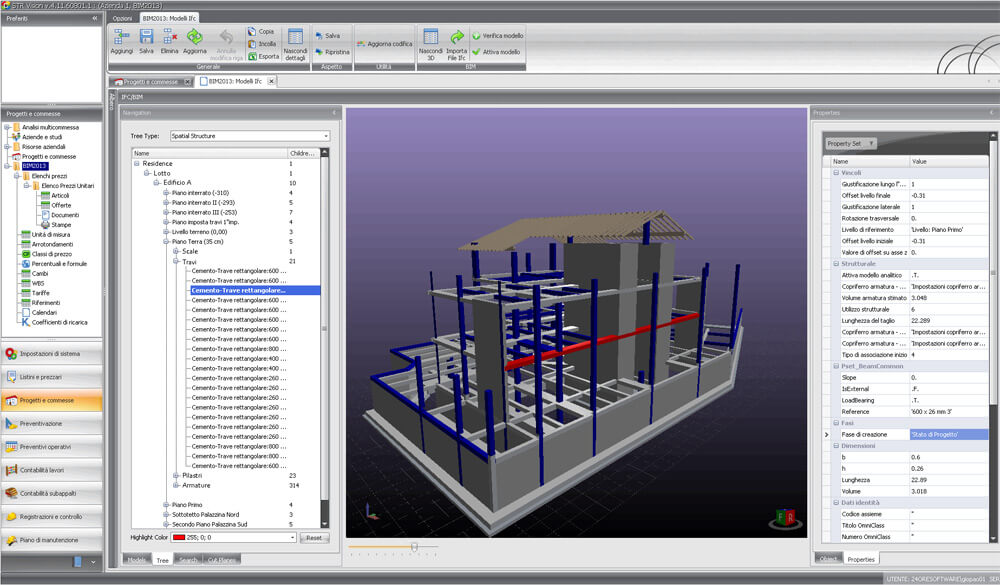Click the red Highlight Color swatch

point(181,537)
